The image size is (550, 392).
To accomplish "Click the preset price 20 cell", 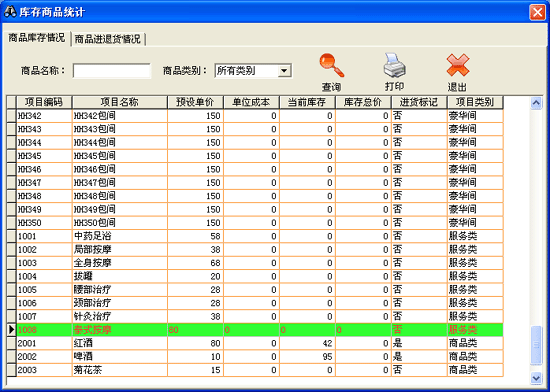I will (195, 276).
